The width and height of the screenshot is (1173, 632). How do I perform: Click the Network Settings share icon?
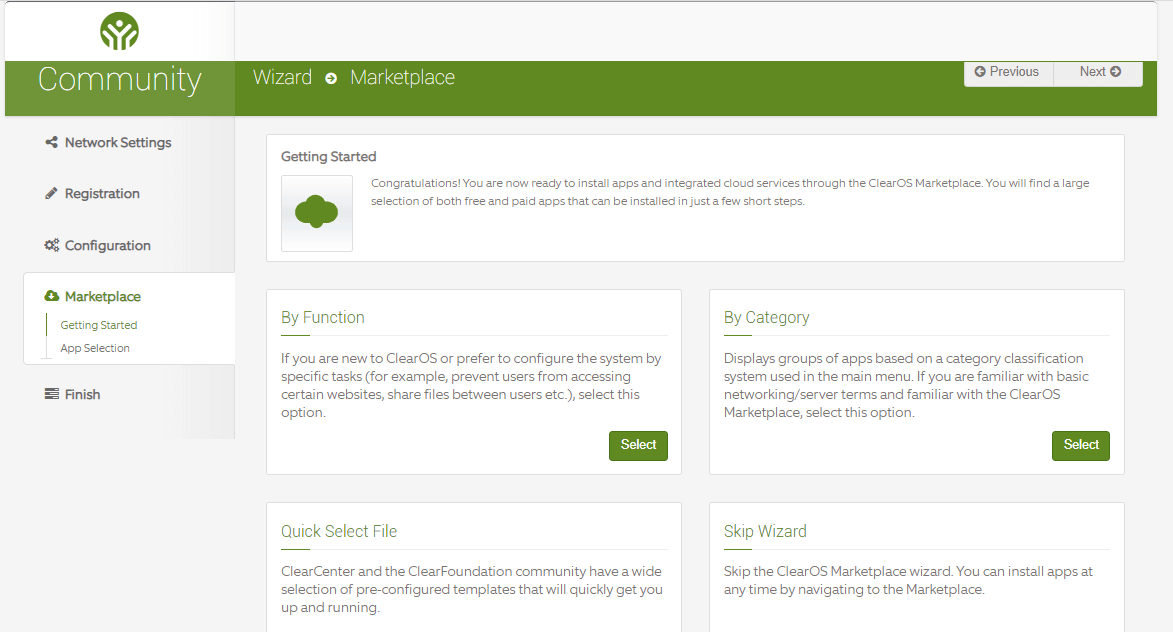(51, 142)
